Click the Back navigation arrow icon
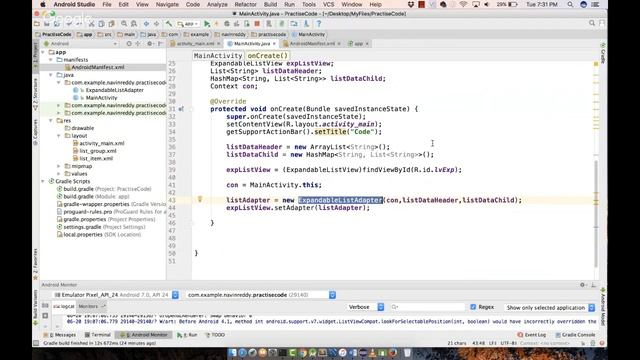This screenshot has height=360, width=640. click(146, 24)
